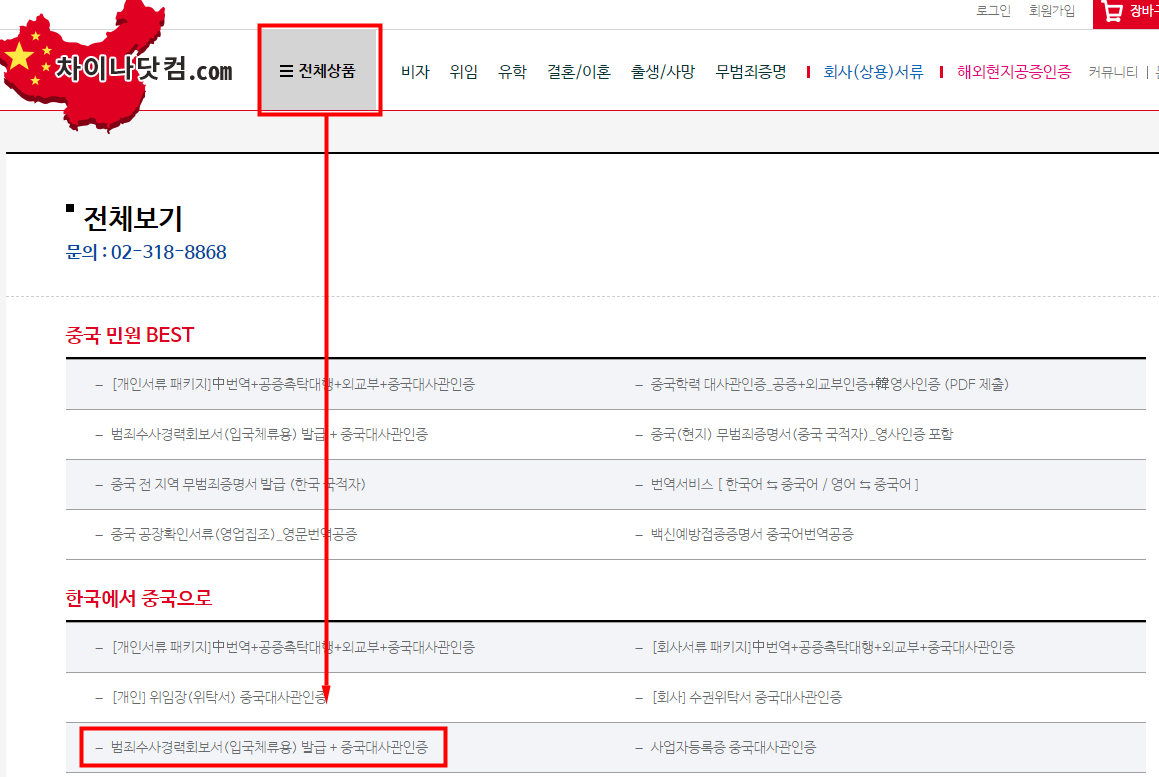Select [회사] 수권위탁서 중국대사관인증 link

[x=746, y=697]
